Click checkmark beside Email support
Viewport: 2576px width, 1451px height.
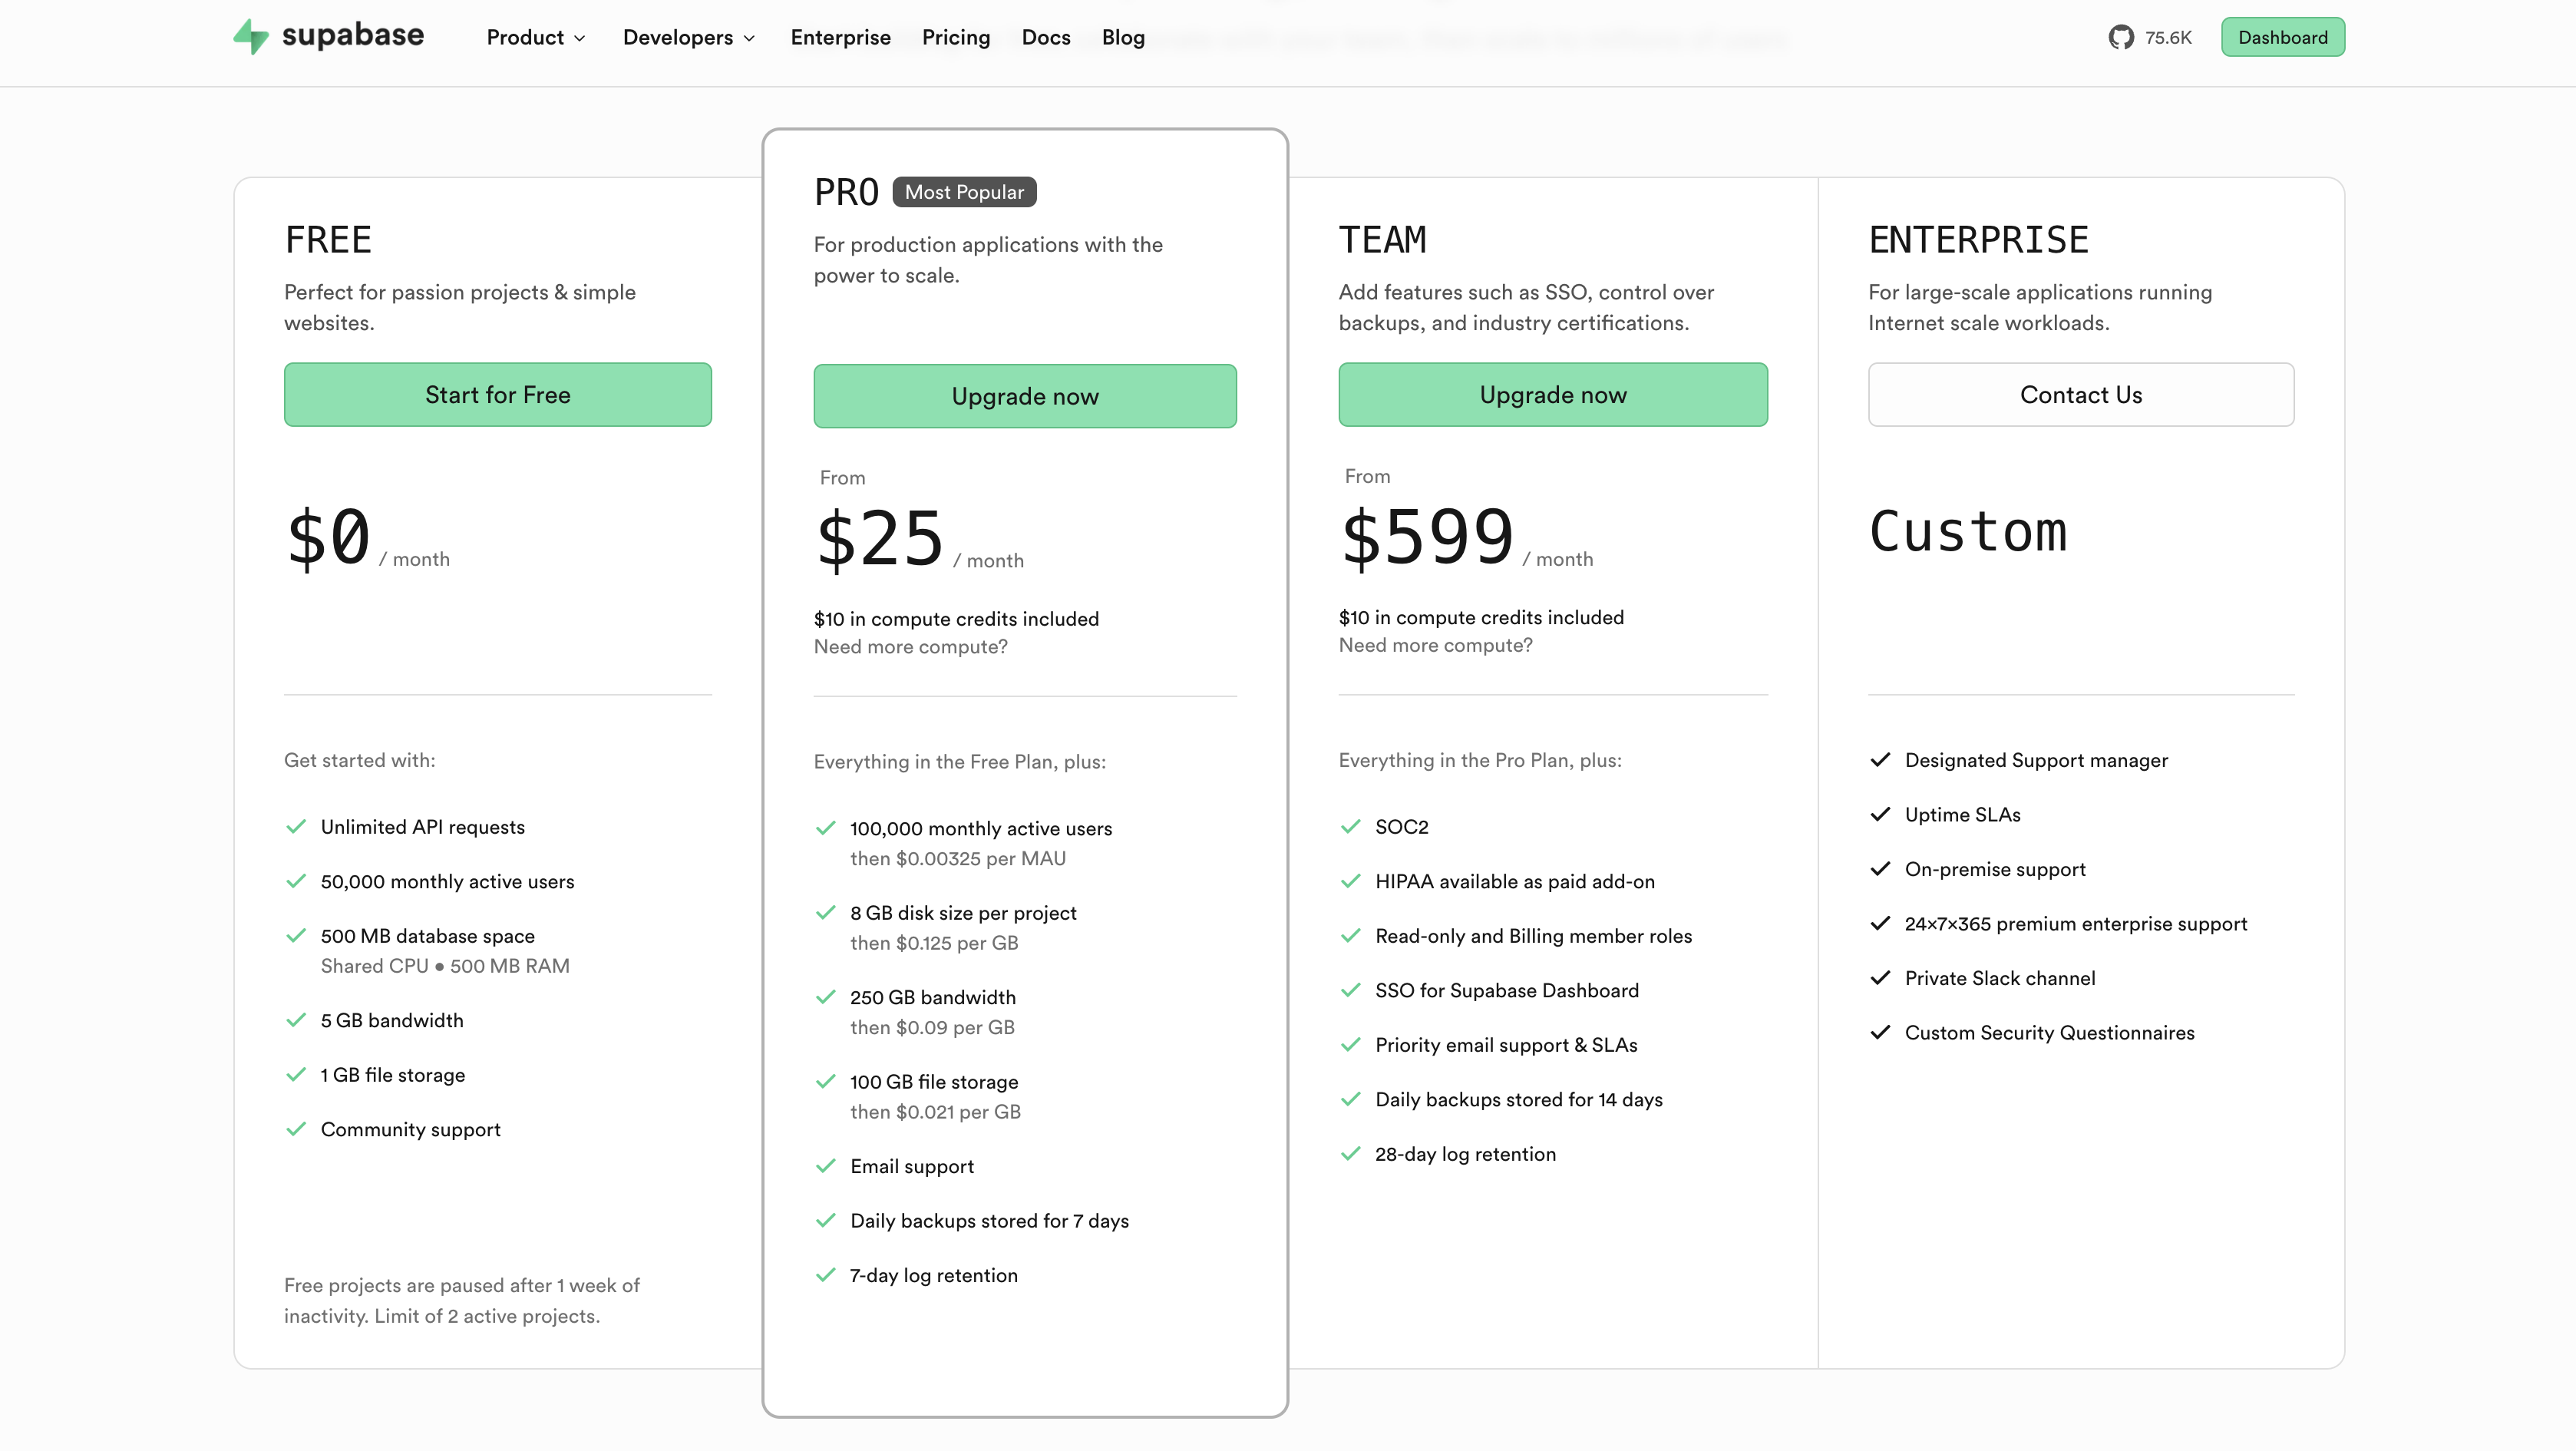click(826, 1166)
